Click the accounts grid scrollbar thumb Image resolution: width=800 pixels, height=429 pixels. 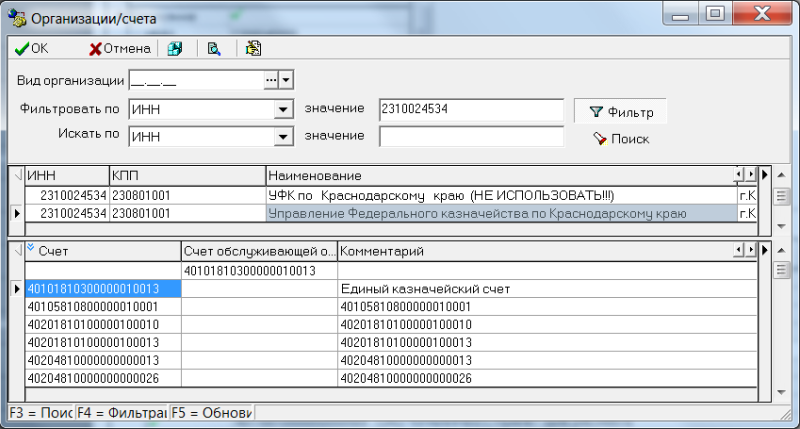click(781, 270)
